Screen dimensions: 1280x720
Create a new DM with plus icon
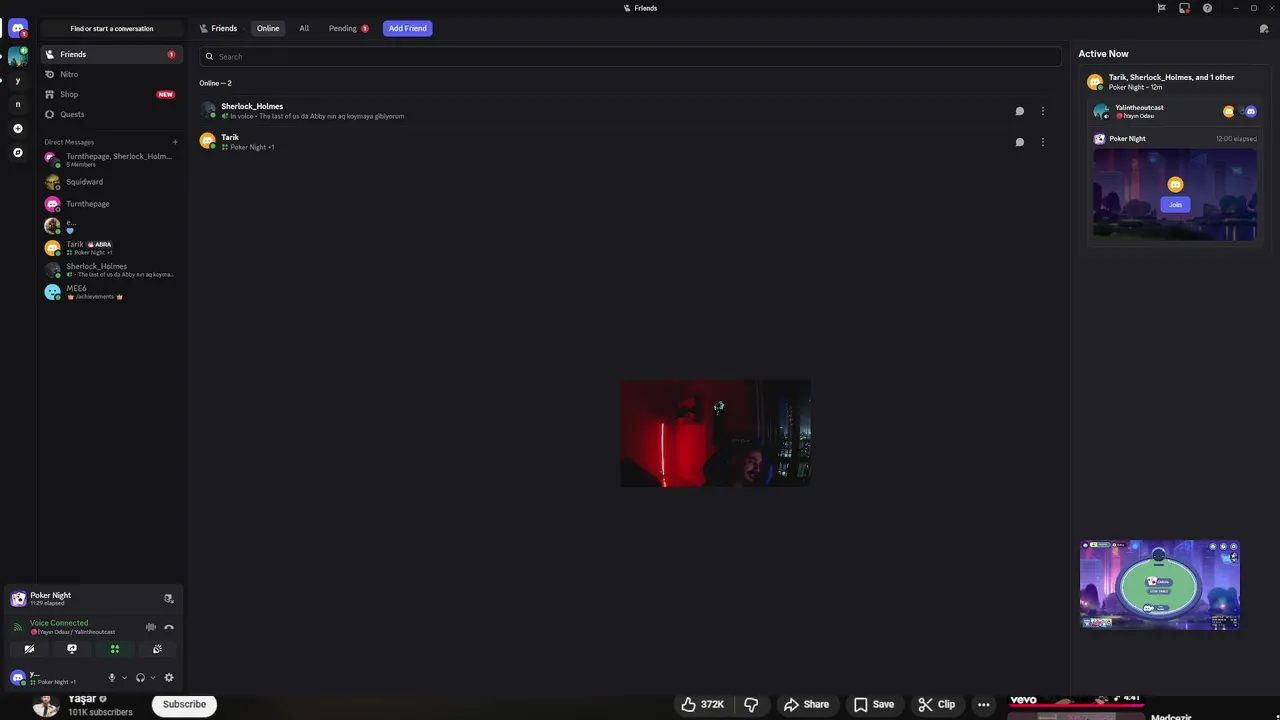point(175,142)
